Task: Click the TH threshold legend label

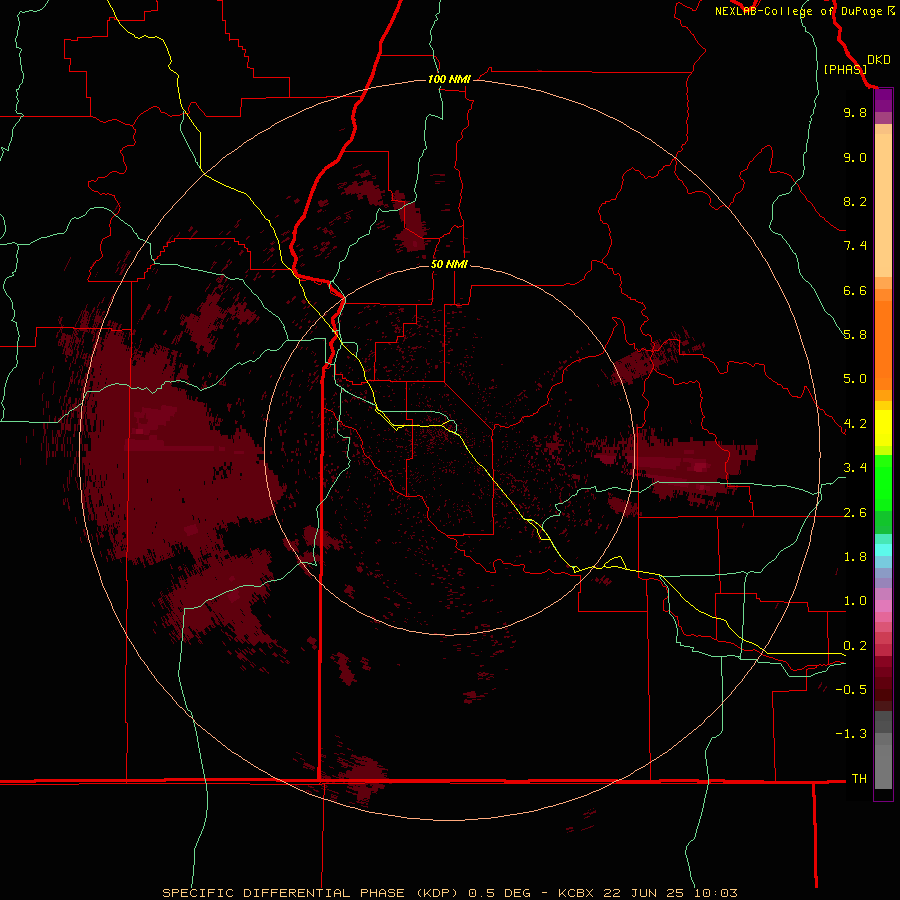Action: [859, 779]
